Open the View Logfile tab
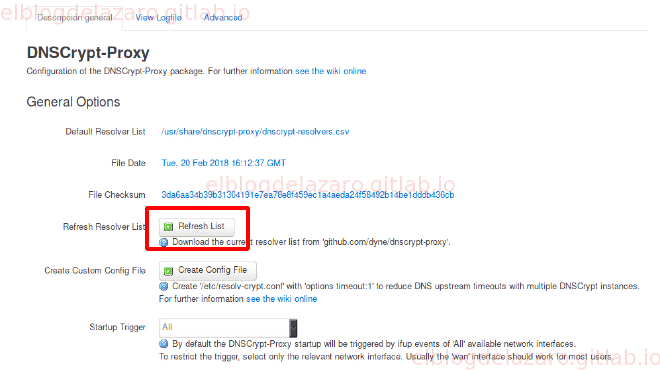The height and width of the screenshot is (370, 660). [158, 18]
